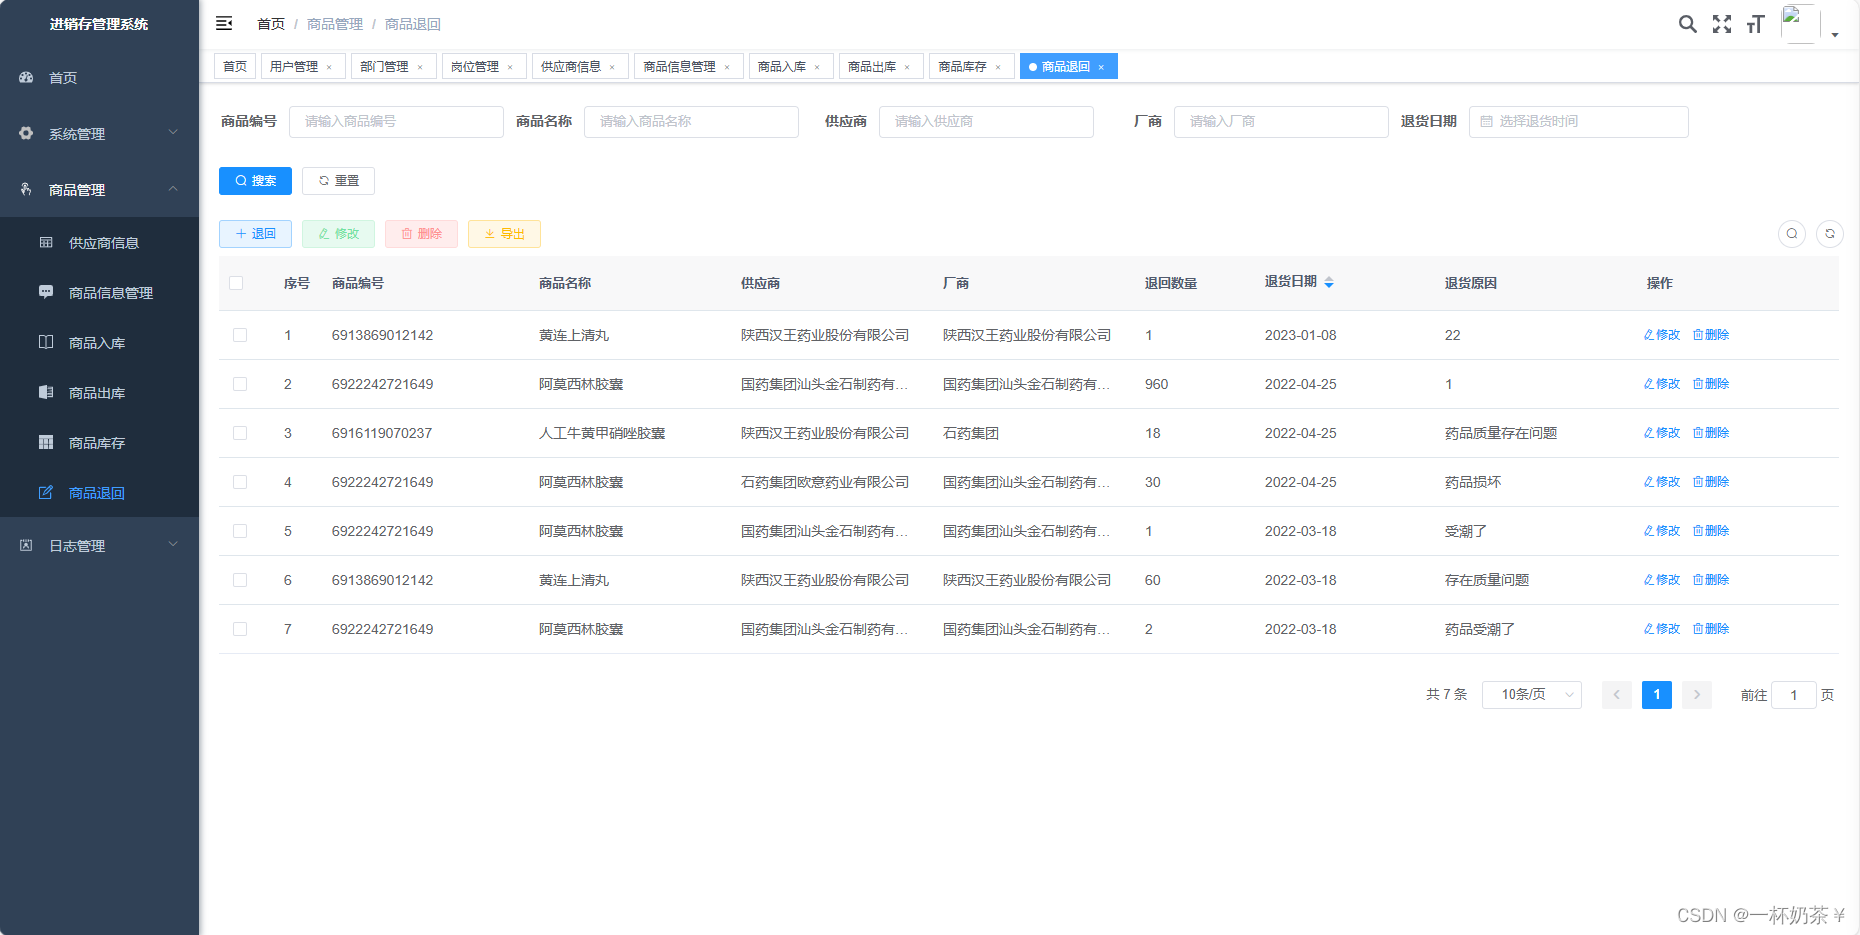Sort by the 退货日期 column arrows
This screenshot has height=935, width=1860.
point(1329,283)
